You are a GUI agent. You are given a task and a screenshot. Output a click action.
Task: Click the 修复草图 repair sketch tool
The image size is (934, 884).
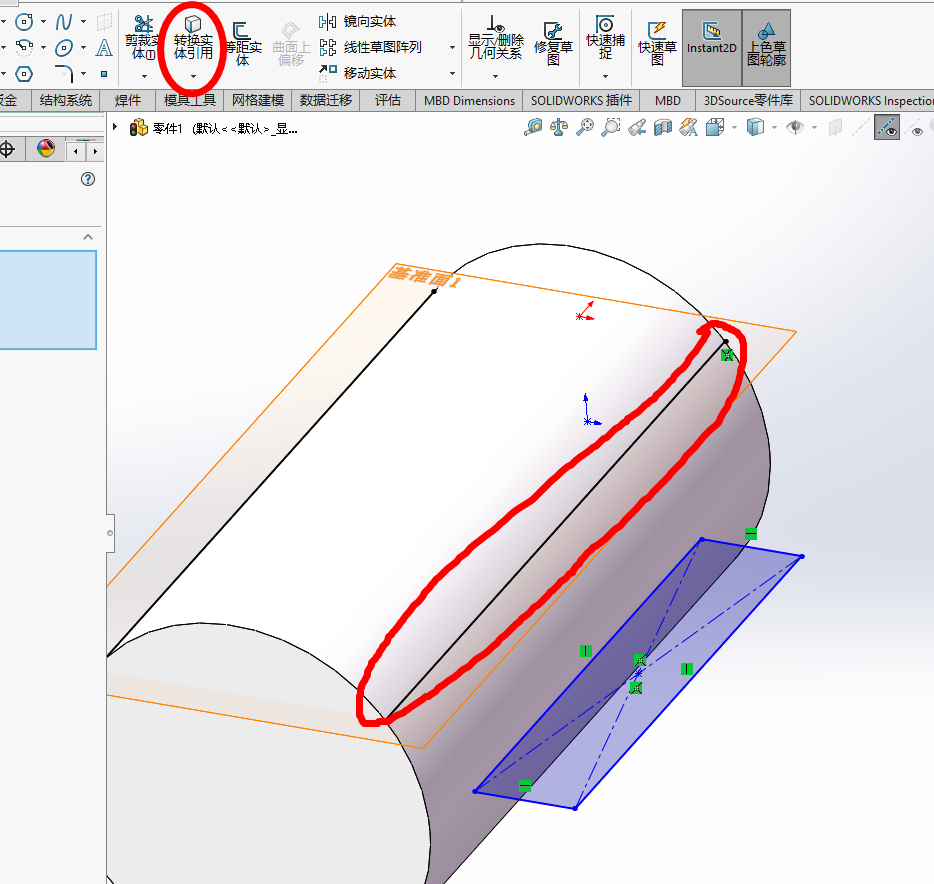click(x=553, y=43)
